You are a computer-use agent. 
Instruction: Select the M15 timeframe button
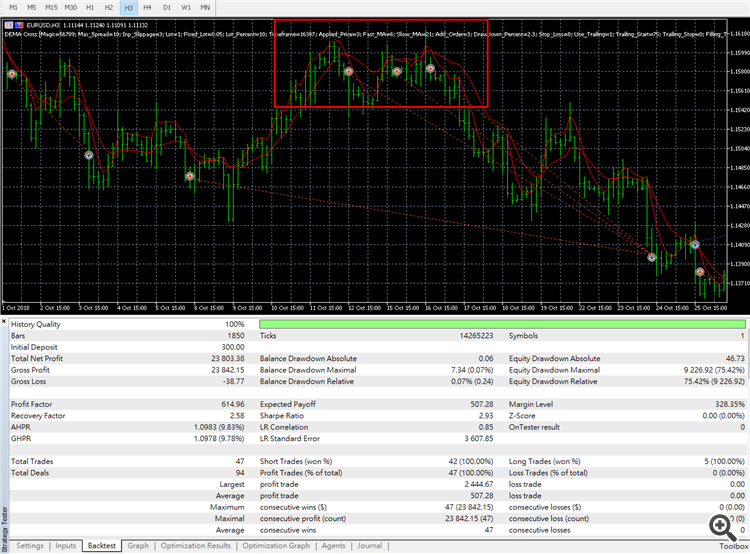coord(51,7)
